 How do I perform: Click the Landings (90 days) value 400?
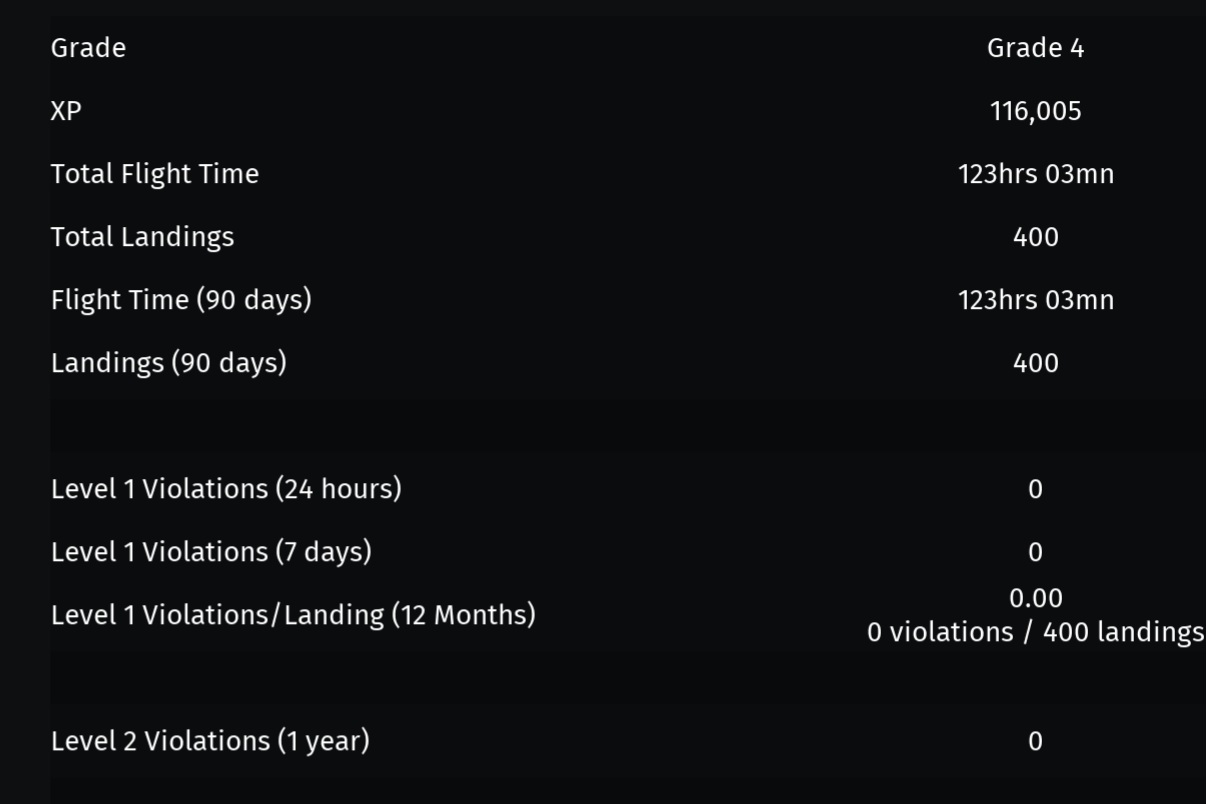[1035, 363]
